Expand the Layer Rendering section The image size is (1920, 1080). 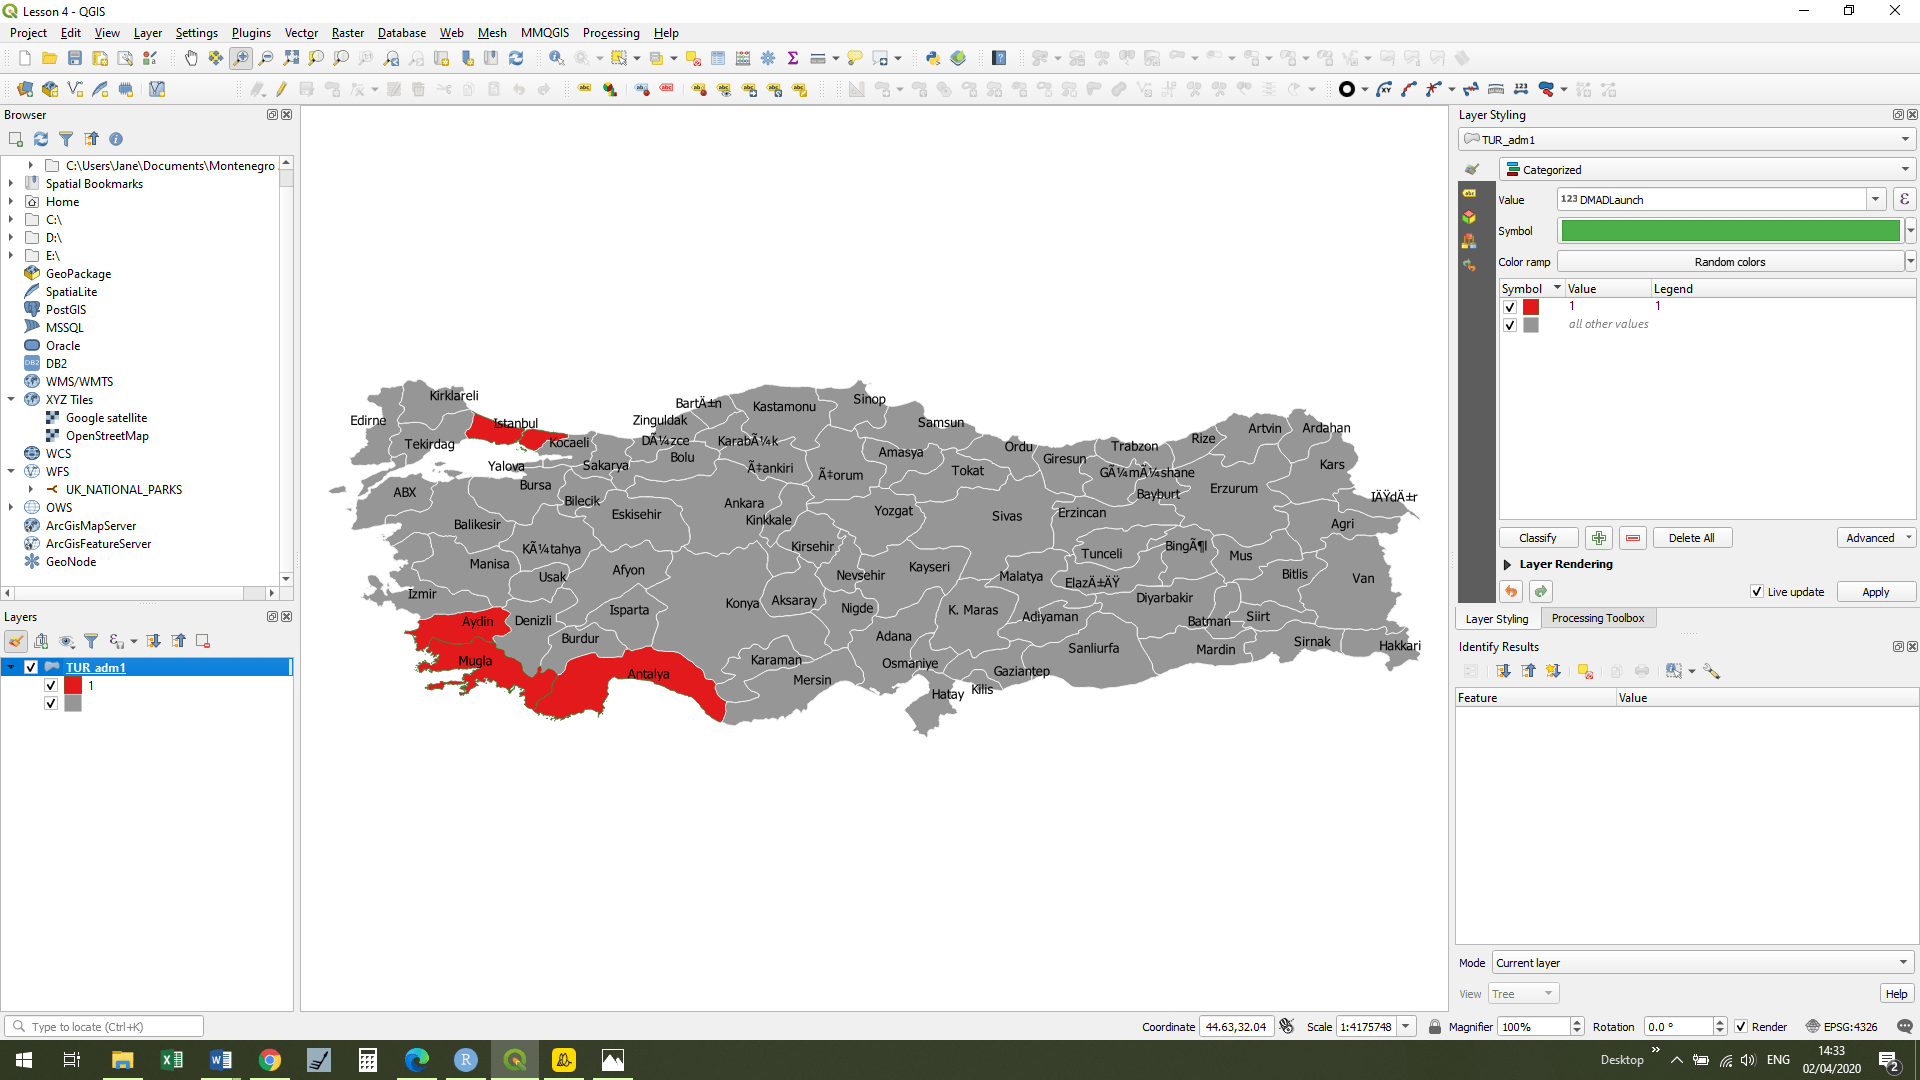tap(1507, 564)
